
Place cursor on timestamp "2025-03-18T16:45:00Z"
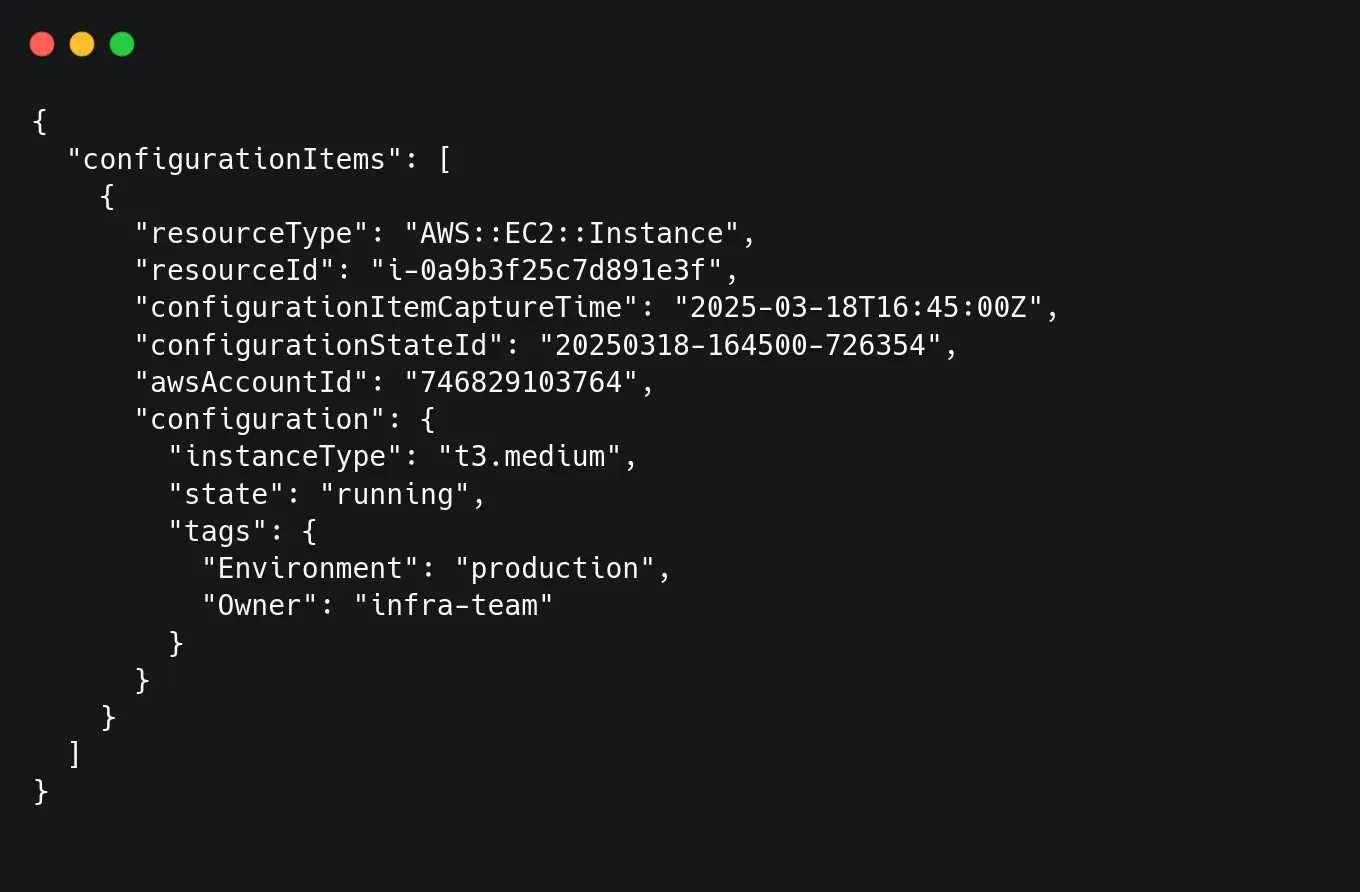click(858, 308)
